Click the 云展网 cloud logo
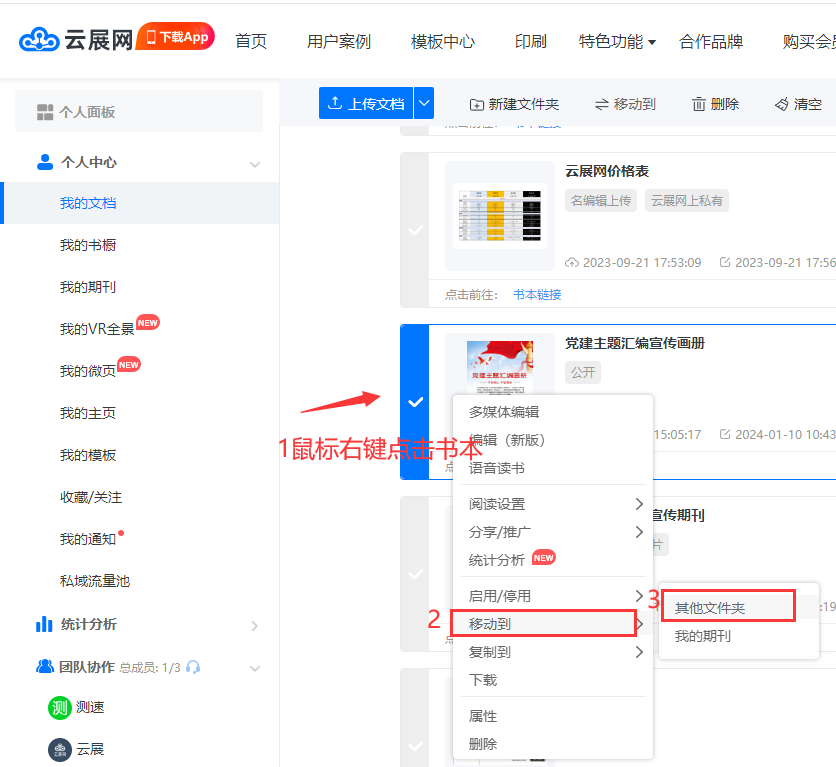The width and height of the screenshot is (836, 767). (x=39, y=40)
